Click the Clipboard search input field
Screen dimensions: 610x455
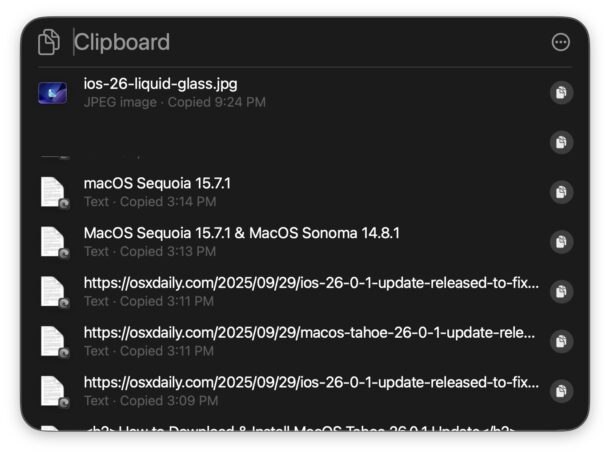(300, 42)
